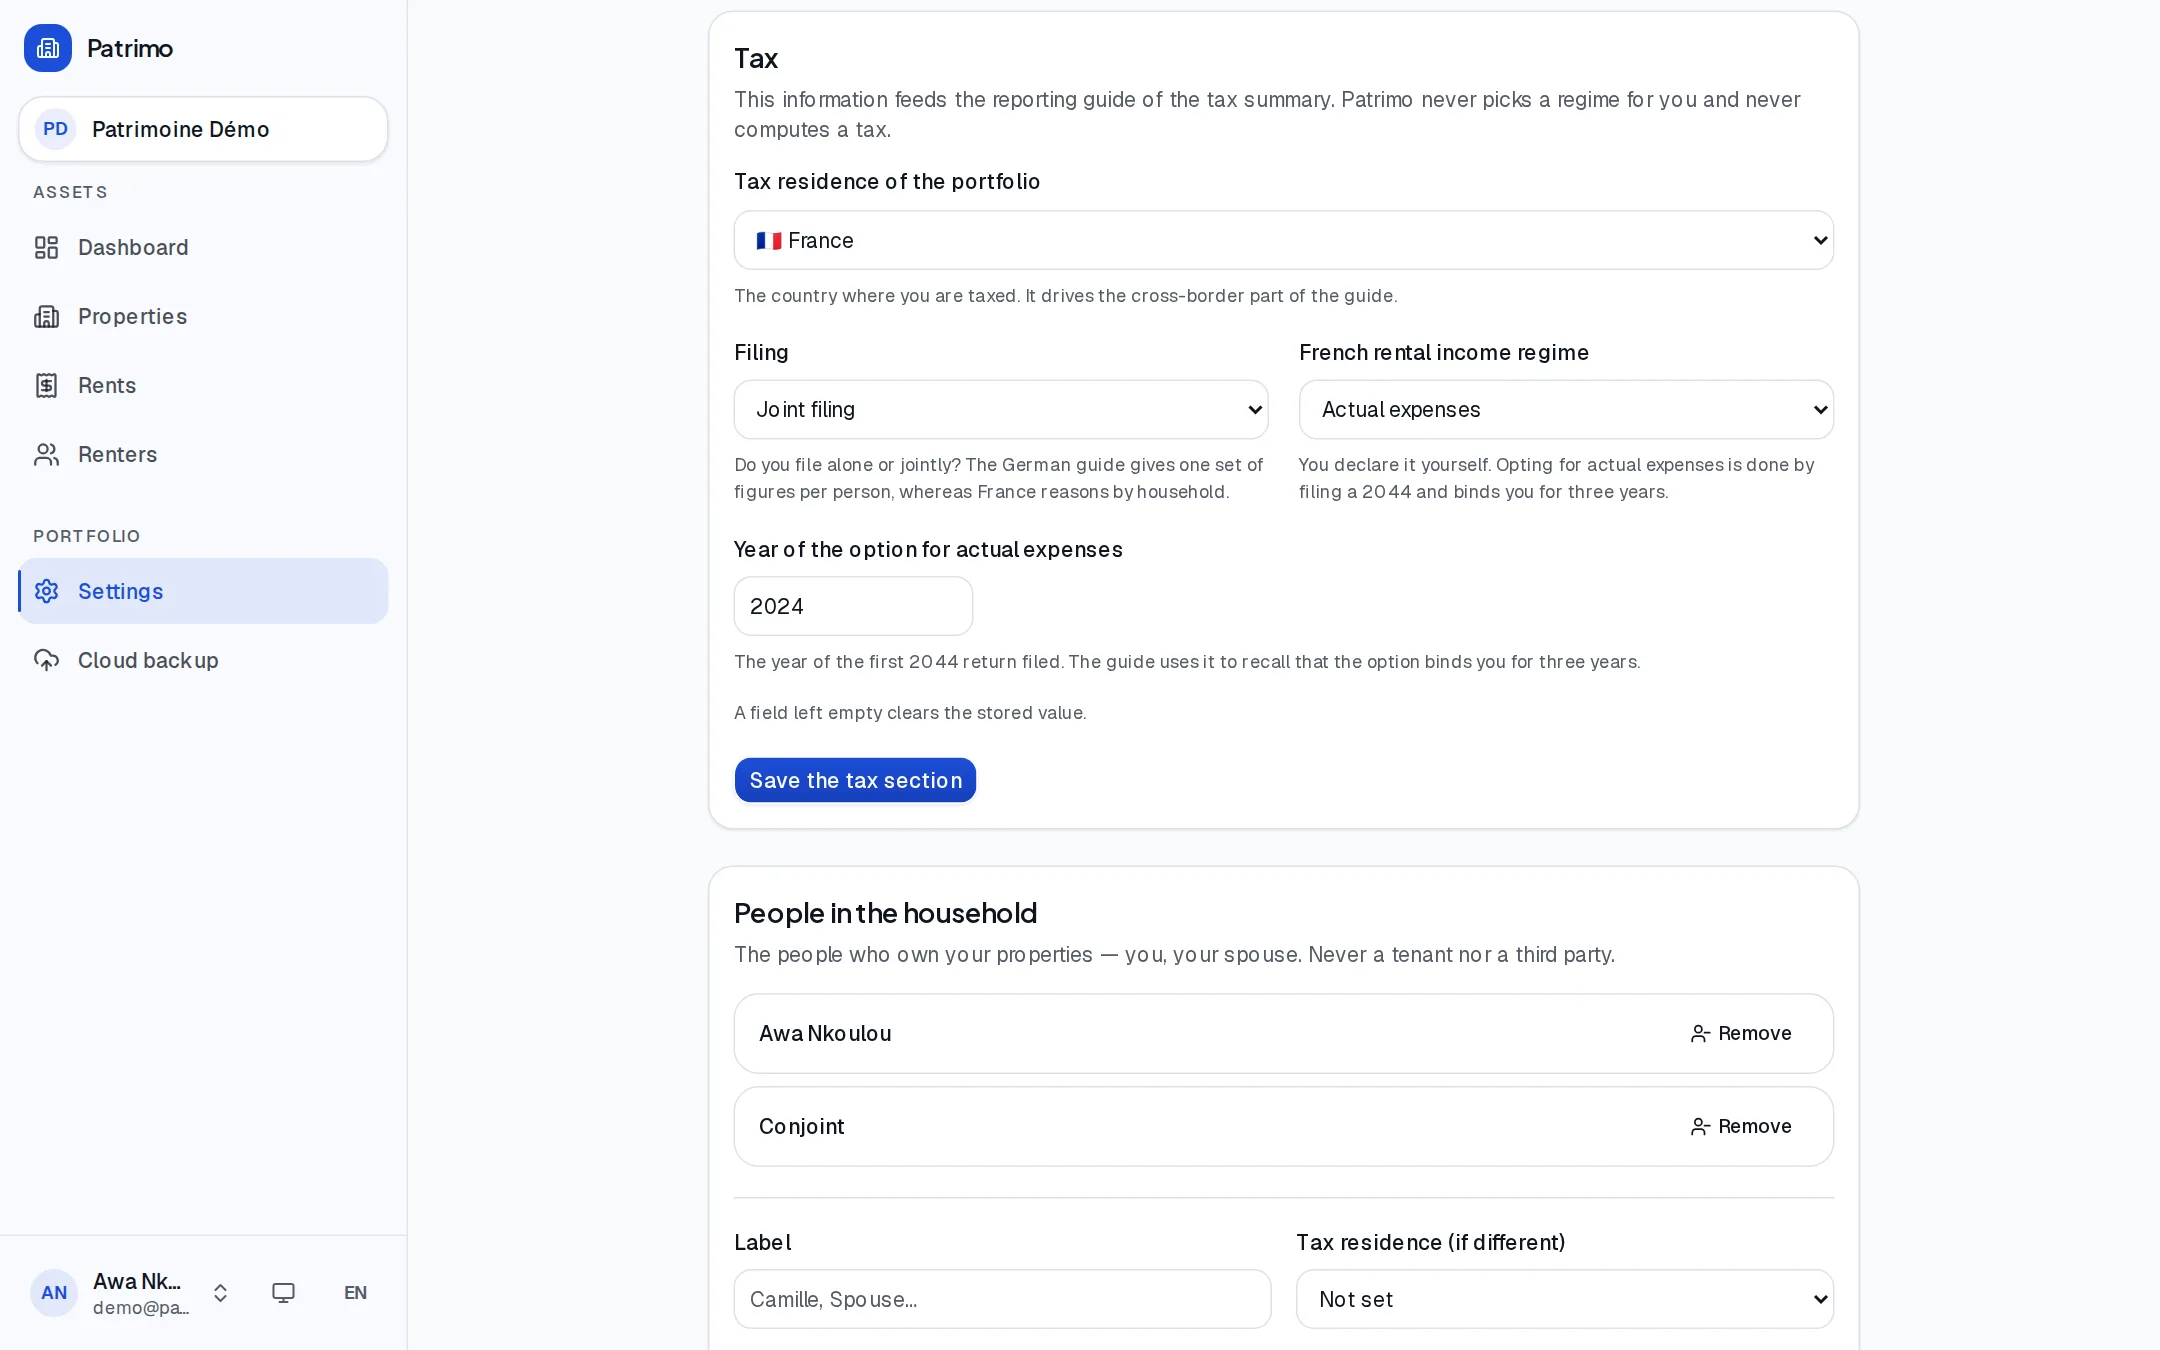The image size is (2160, 1350).
Task: Click the AN user avatar
Action: (54, 1293)
